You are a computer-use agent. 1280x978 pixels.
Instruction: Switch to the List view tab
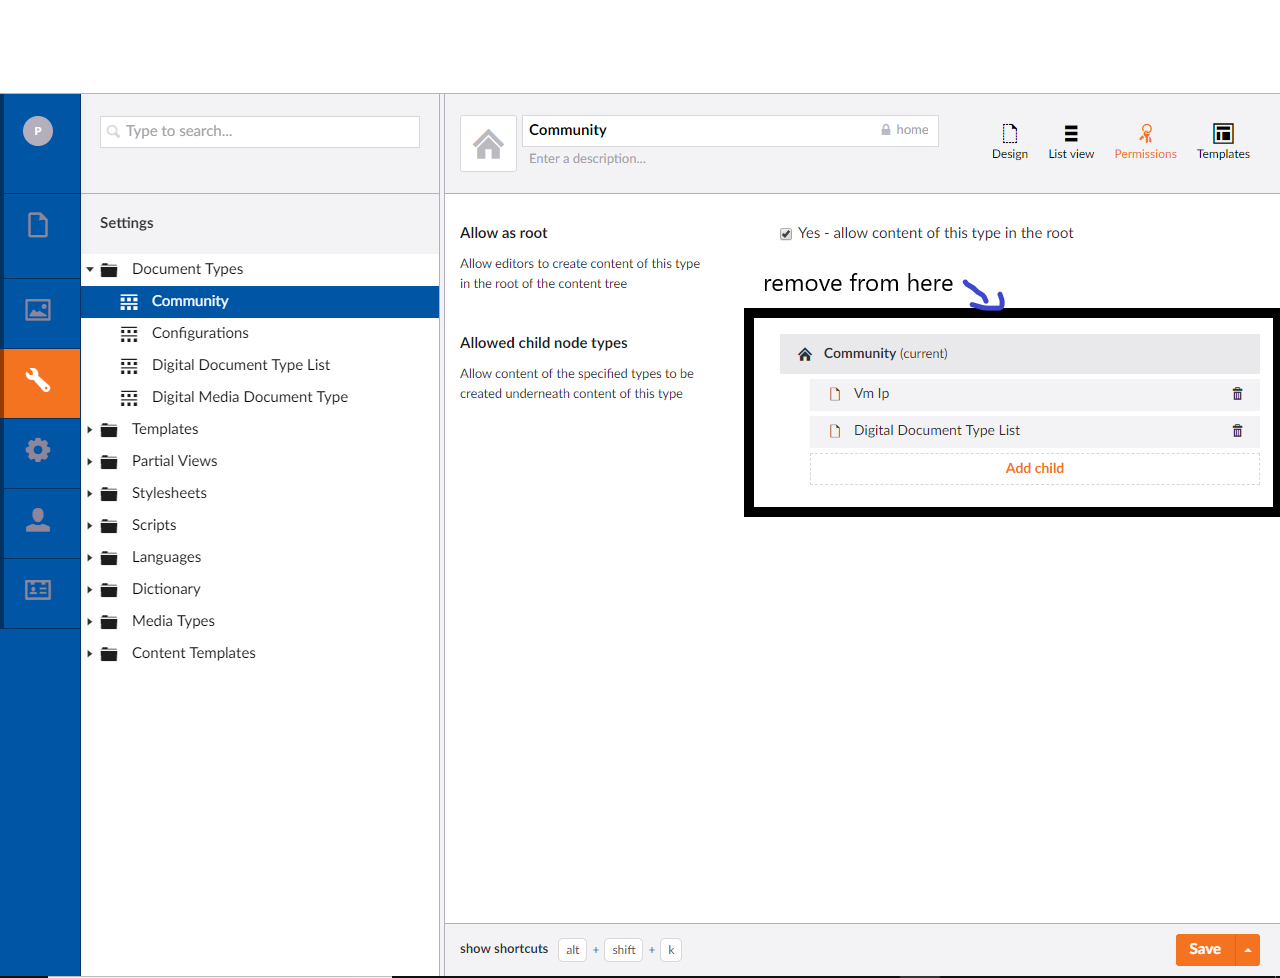pyautogui.click(x=1071, y=141)
